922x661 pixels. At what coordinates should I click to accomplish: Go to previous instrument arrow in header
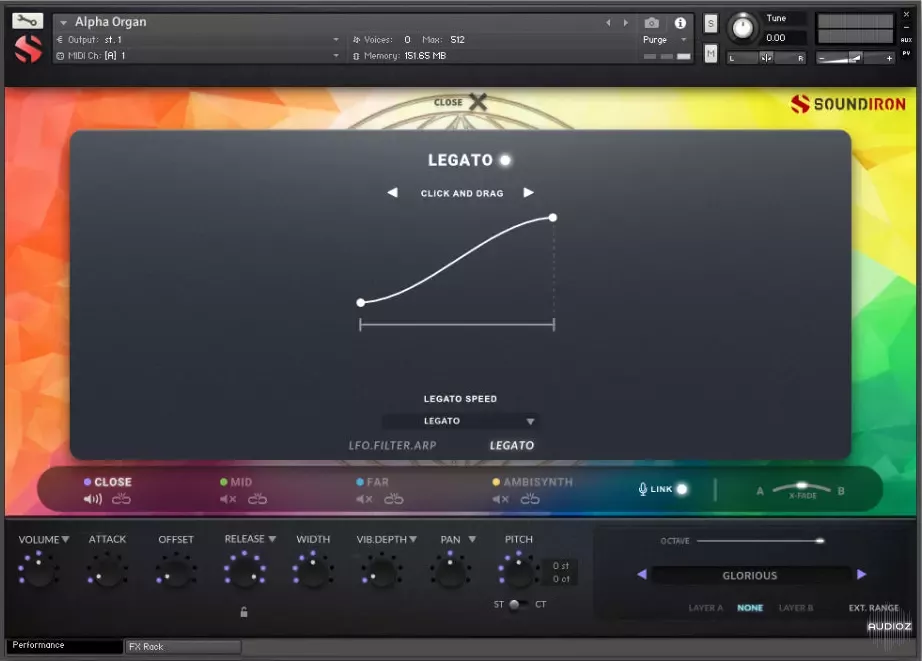[609, 23]
